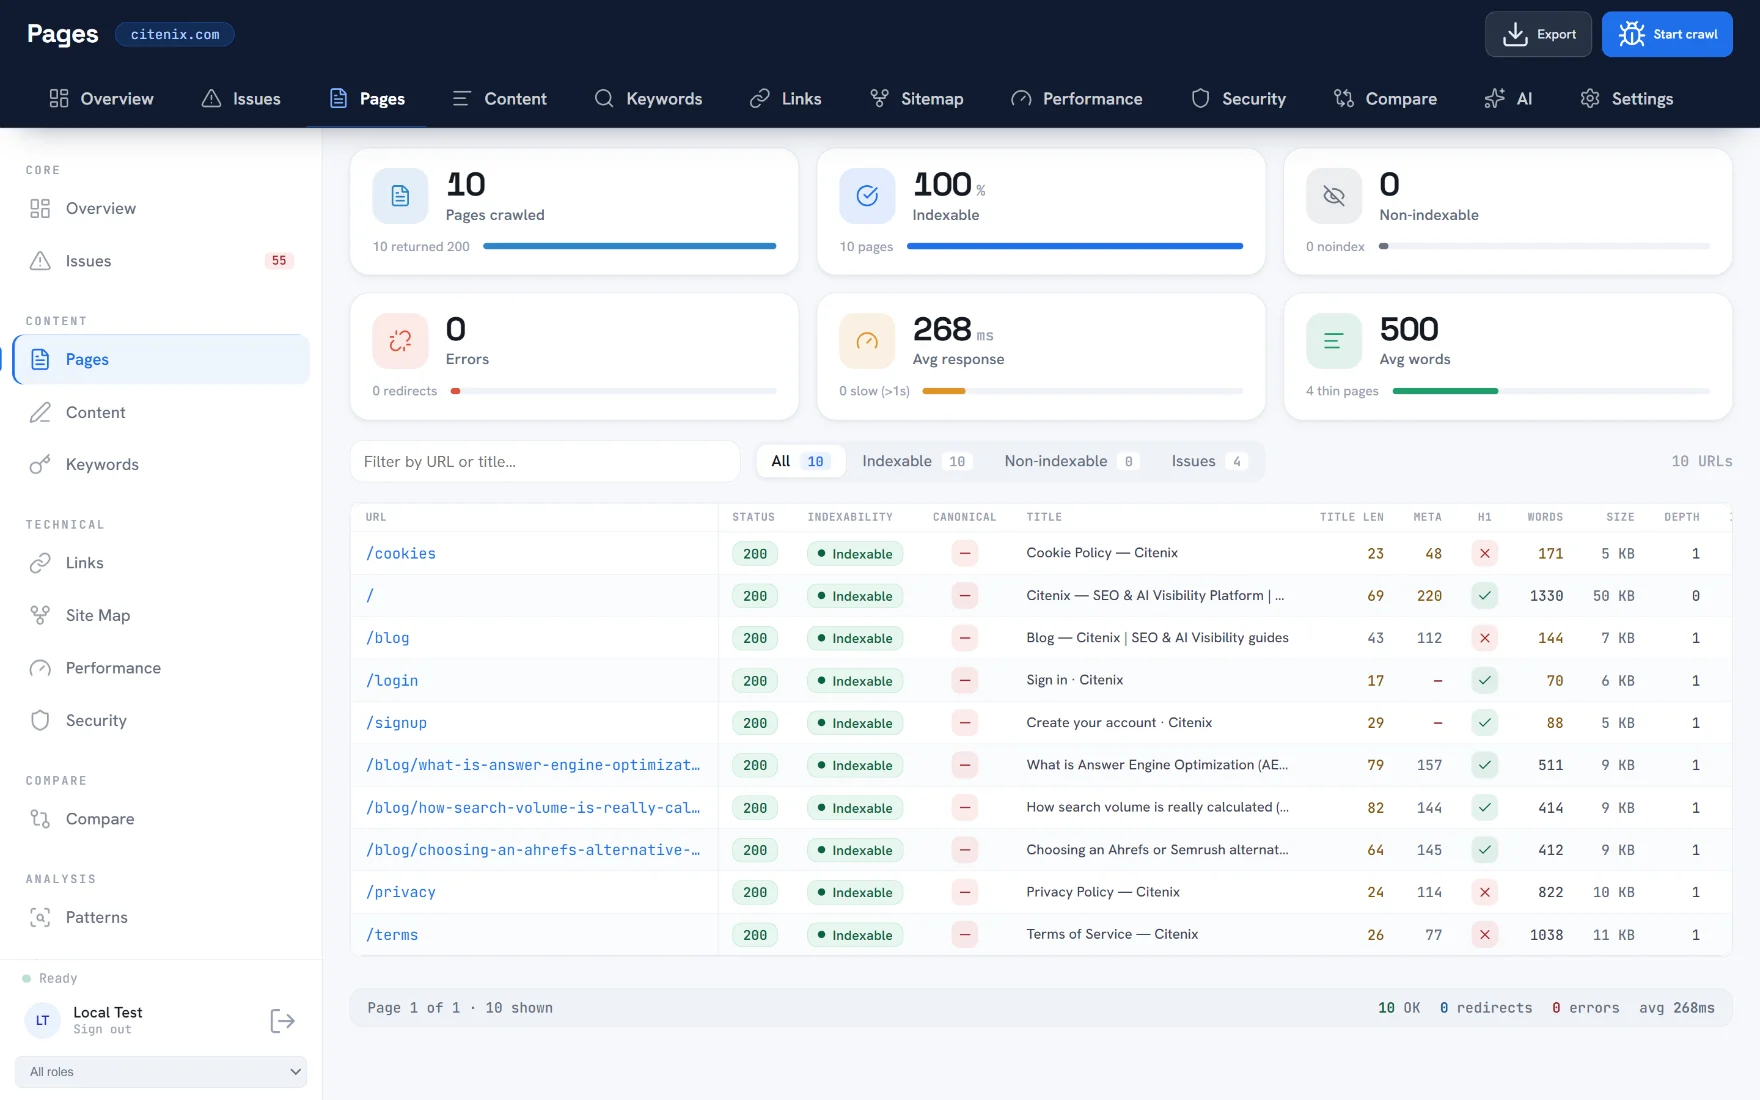The height and width of the screenshot is (1100, 1760).
Task: Click the thin pages green progress bar
Action: [x=1445, y=391]
